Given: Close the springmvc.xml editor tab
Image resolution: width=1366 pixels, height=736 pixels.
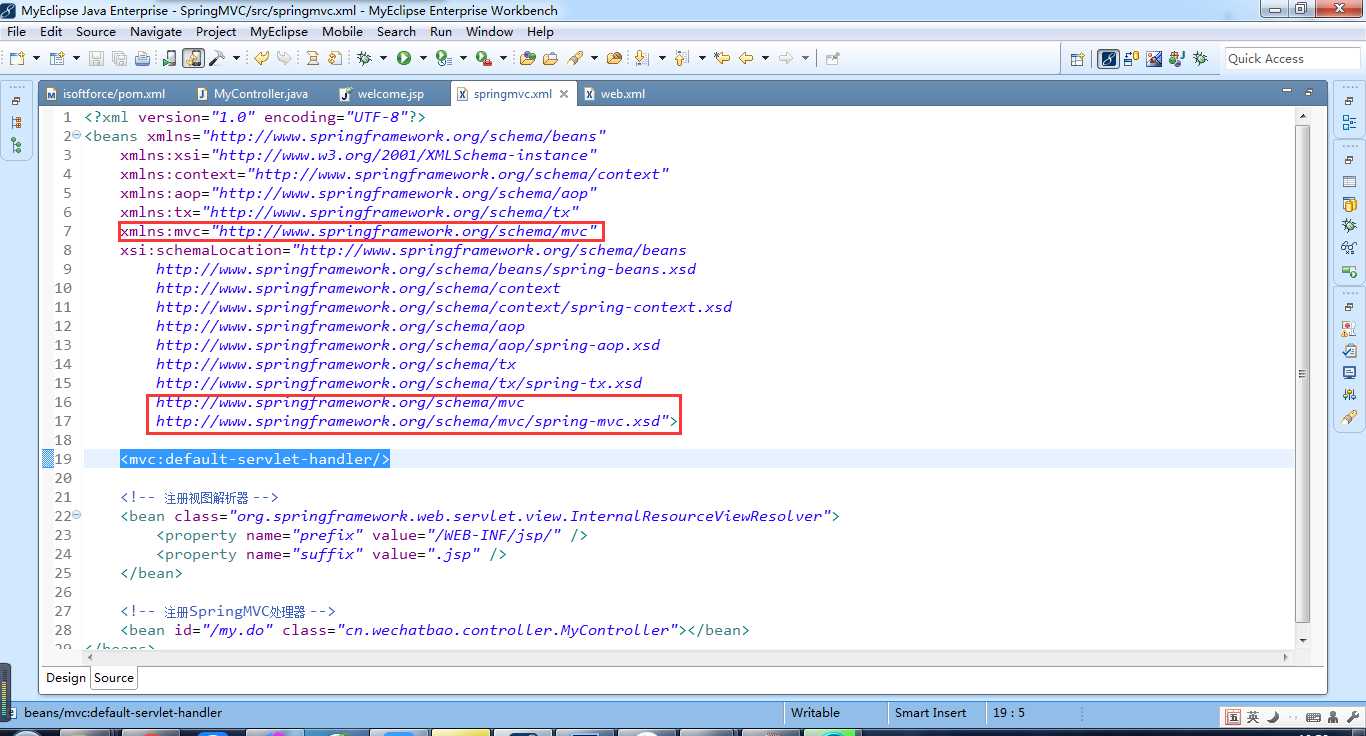Looking at the screenshot, I should coord(564,94).
